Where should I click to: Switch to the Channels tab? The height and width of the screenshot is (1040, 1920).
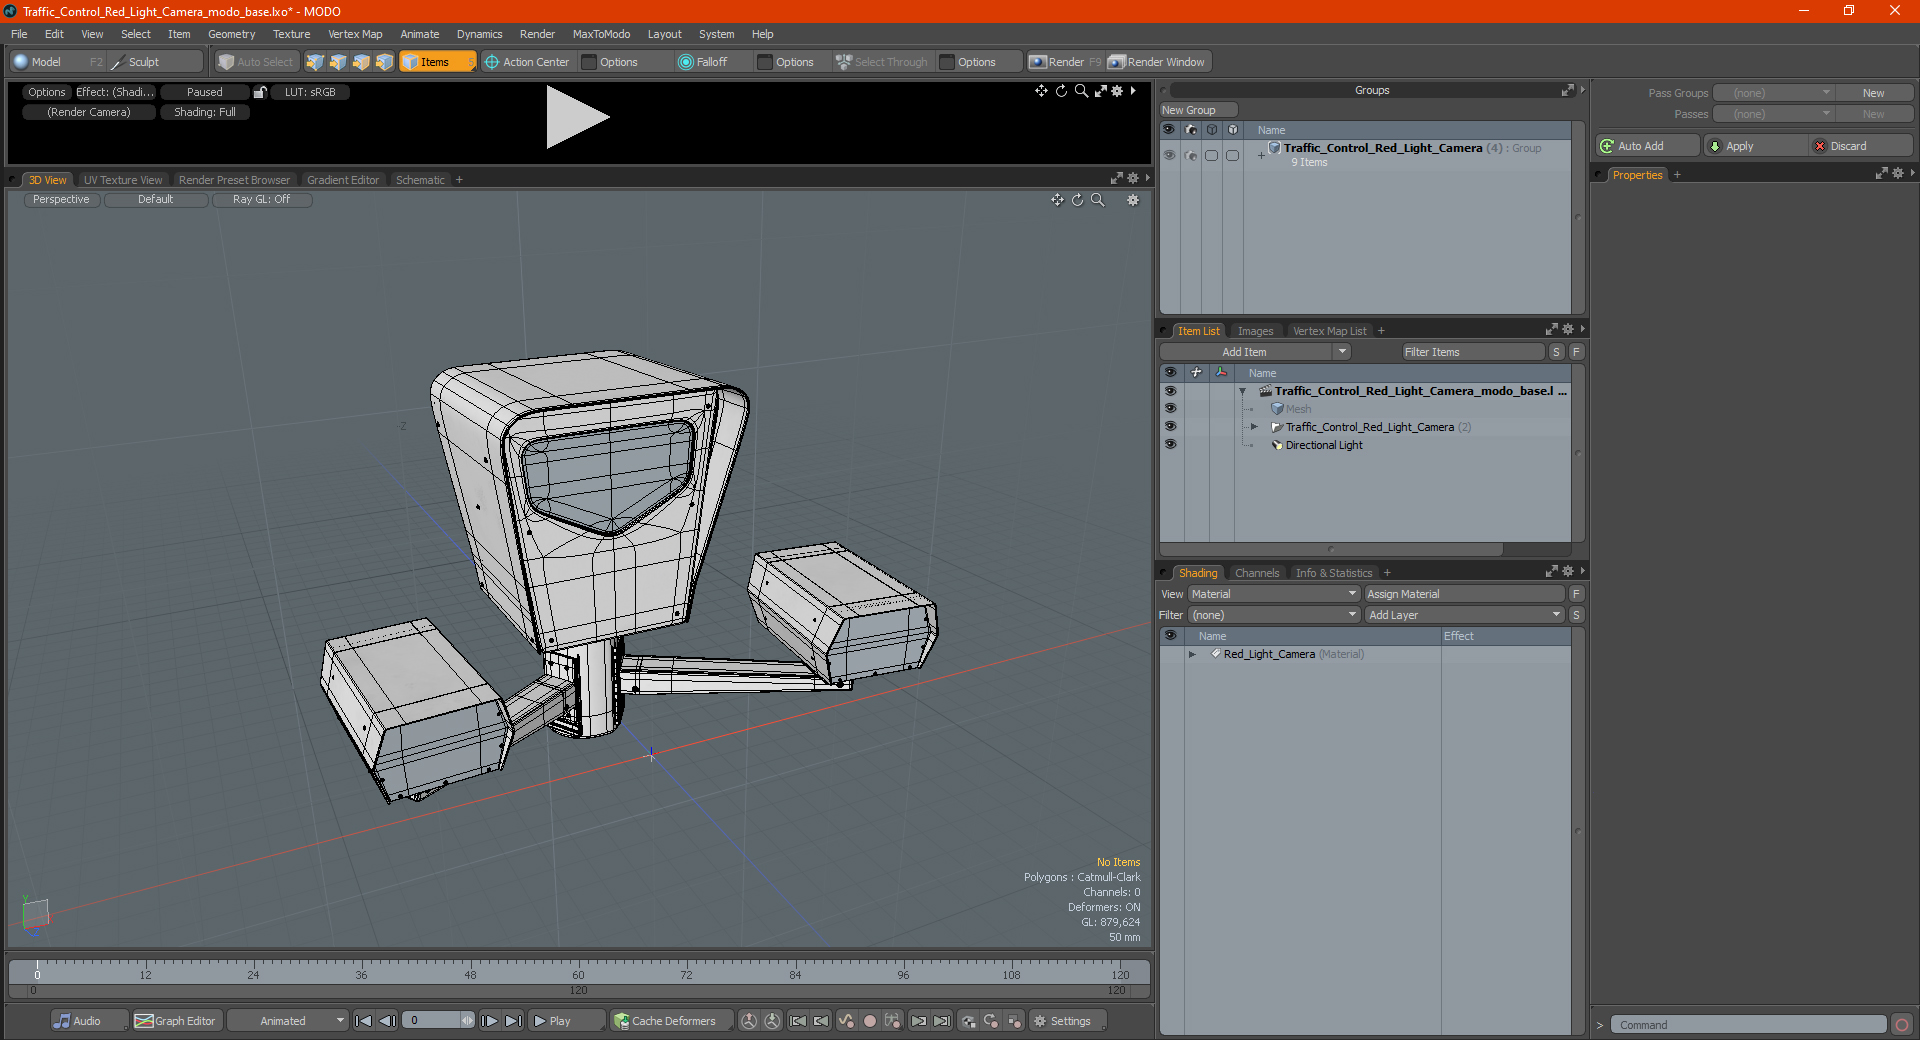(x=1256, y=573)
